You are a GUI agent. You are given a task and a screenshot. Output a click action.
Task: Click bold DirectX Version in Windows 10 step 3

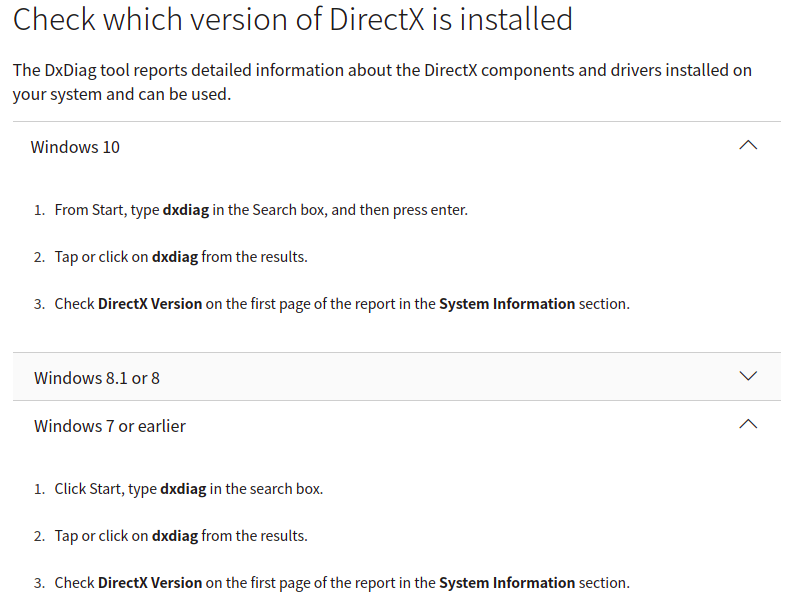150,304
